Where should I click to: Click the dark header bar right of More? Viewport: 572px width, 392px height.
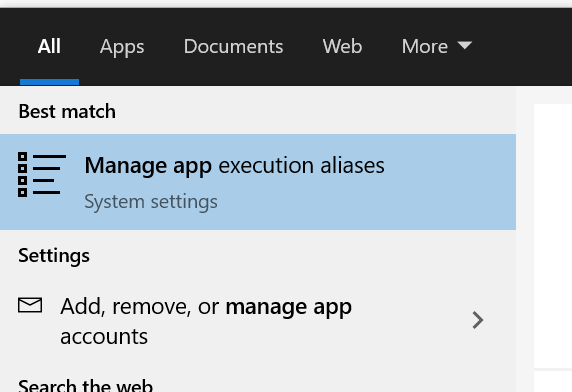point(522,47)
